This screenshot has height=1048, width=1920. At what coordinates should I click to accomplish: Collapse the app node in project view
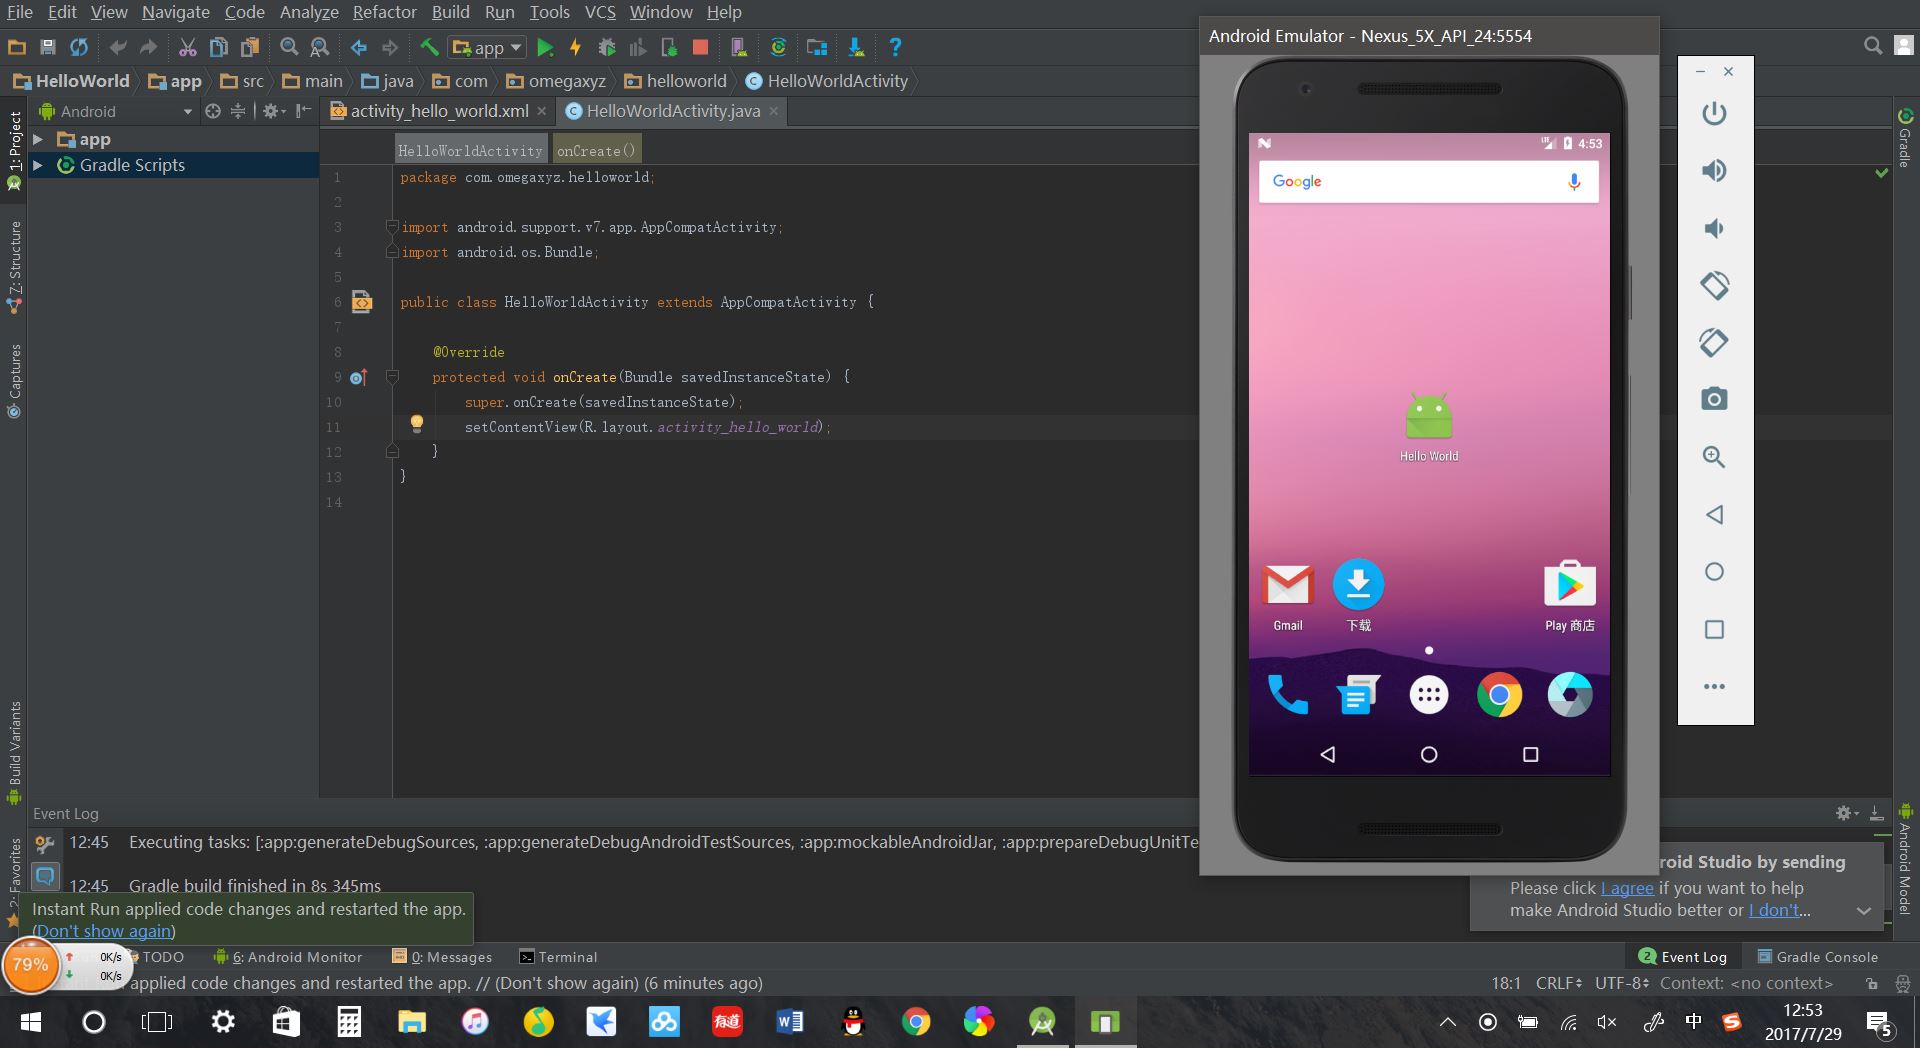[36, 139]
